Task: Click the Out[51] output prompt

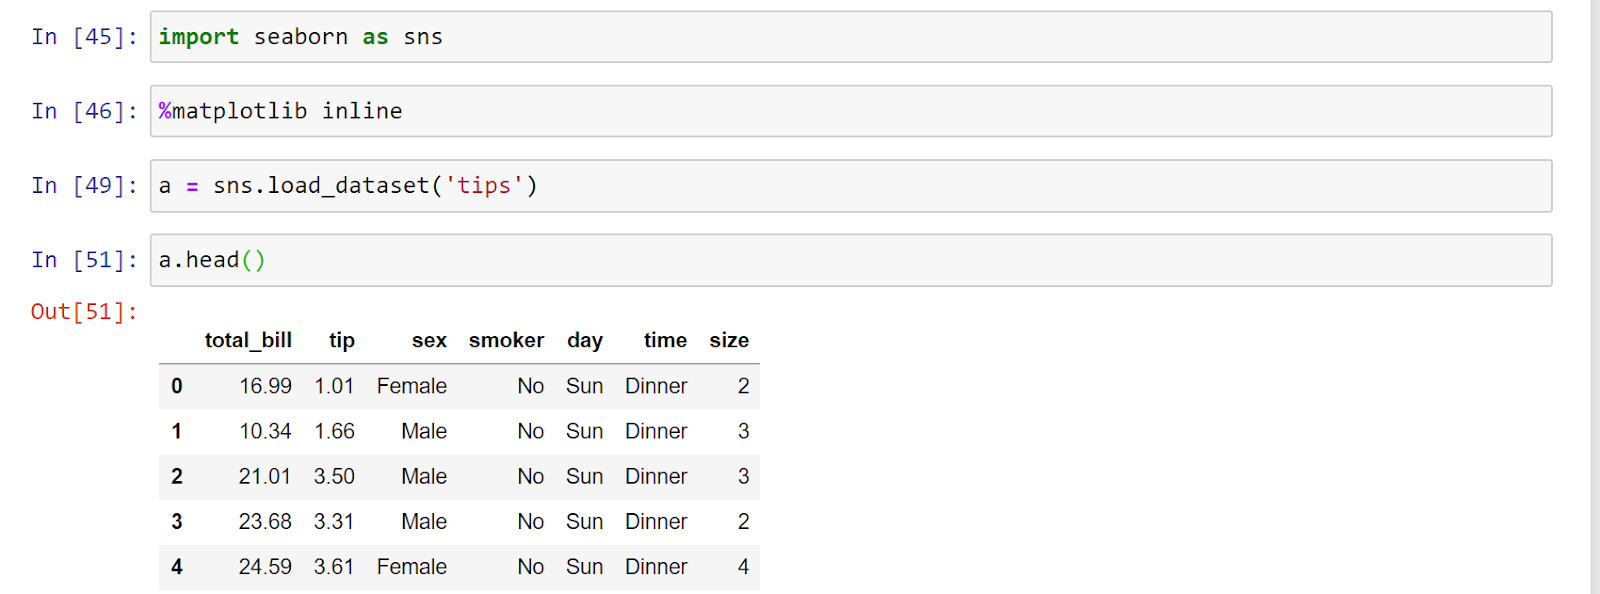Action: pos(85,312)
